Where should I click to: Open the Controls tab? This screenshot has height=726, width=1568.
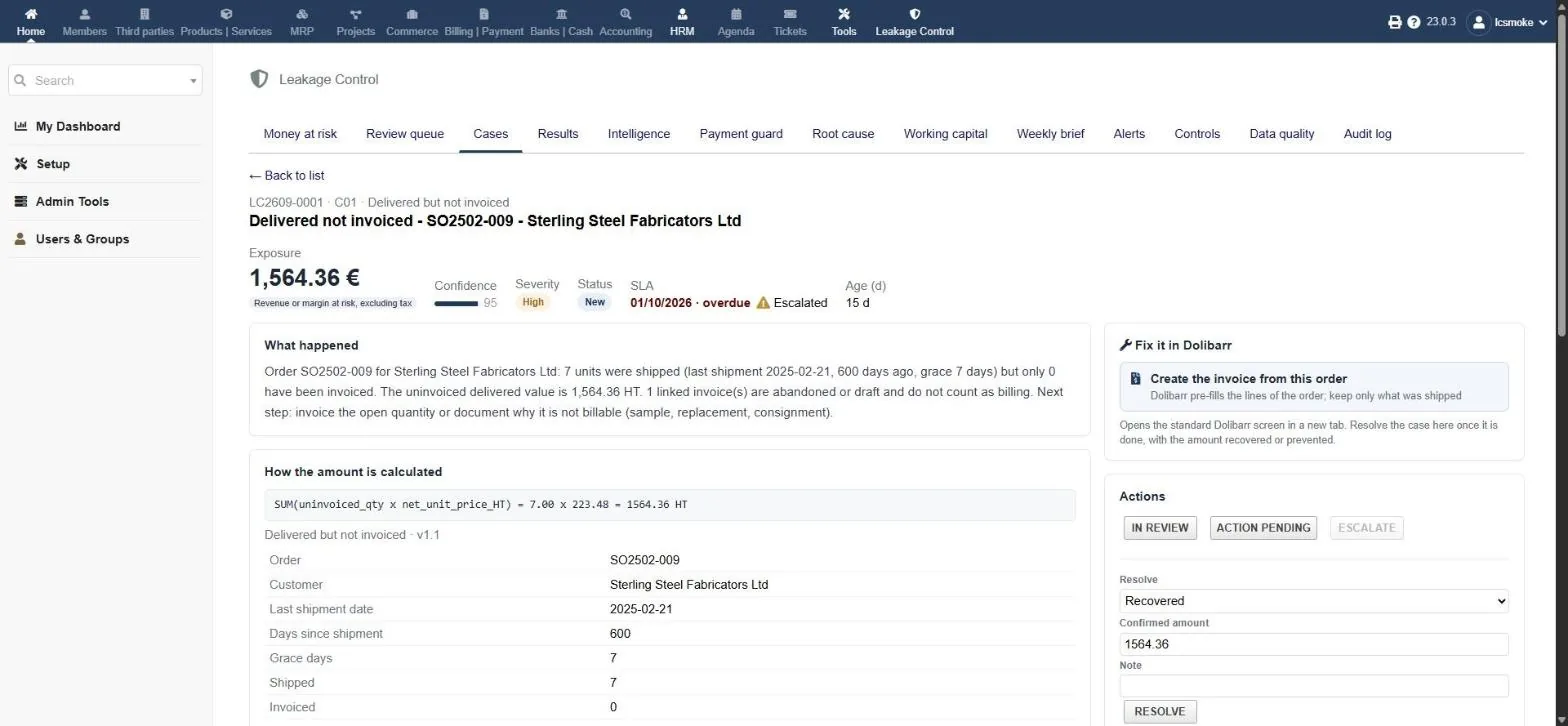[1197, 133]
